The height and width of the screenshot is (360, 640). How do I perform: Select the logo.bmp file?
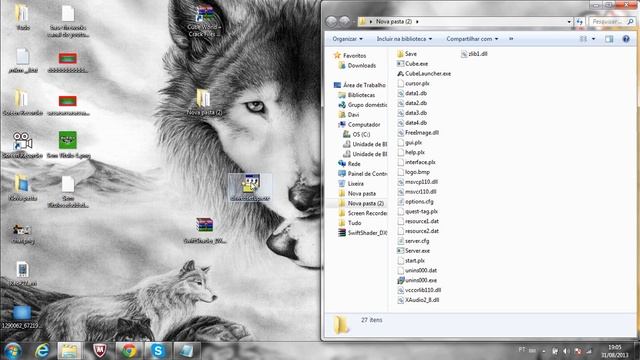(413, 172)
